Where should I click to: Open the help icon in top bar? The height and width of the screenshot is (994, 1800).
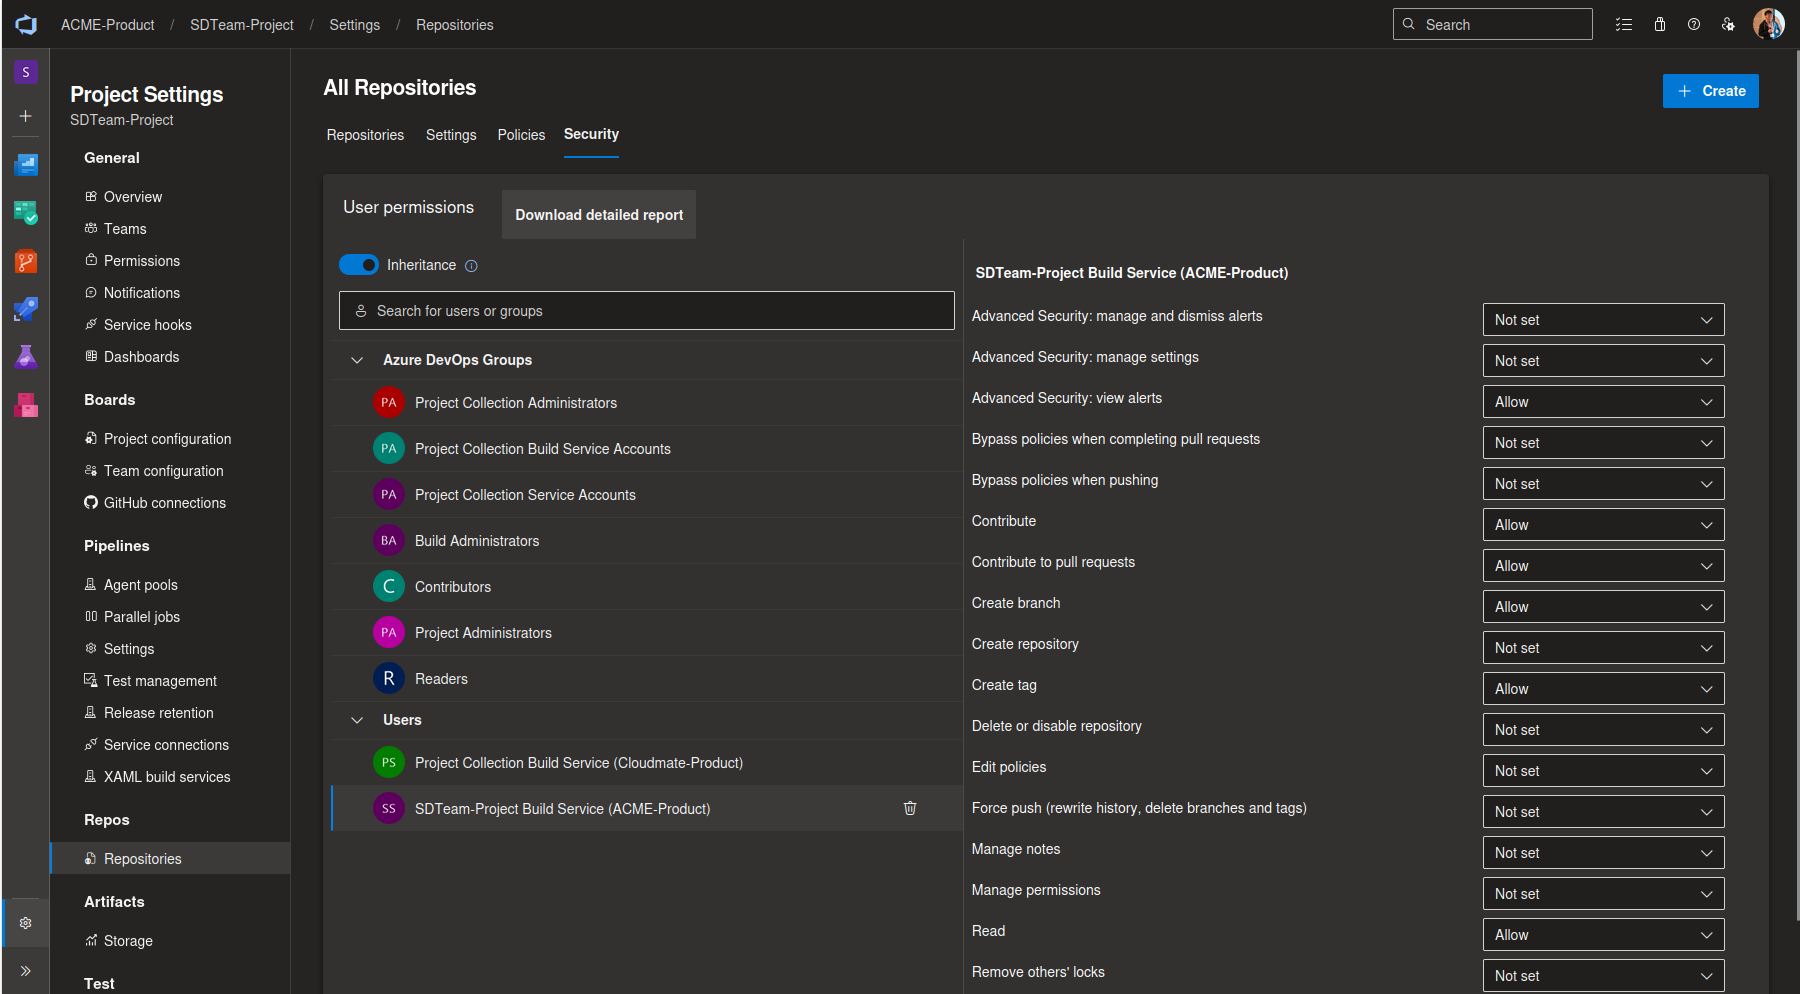coord(1694,25)
